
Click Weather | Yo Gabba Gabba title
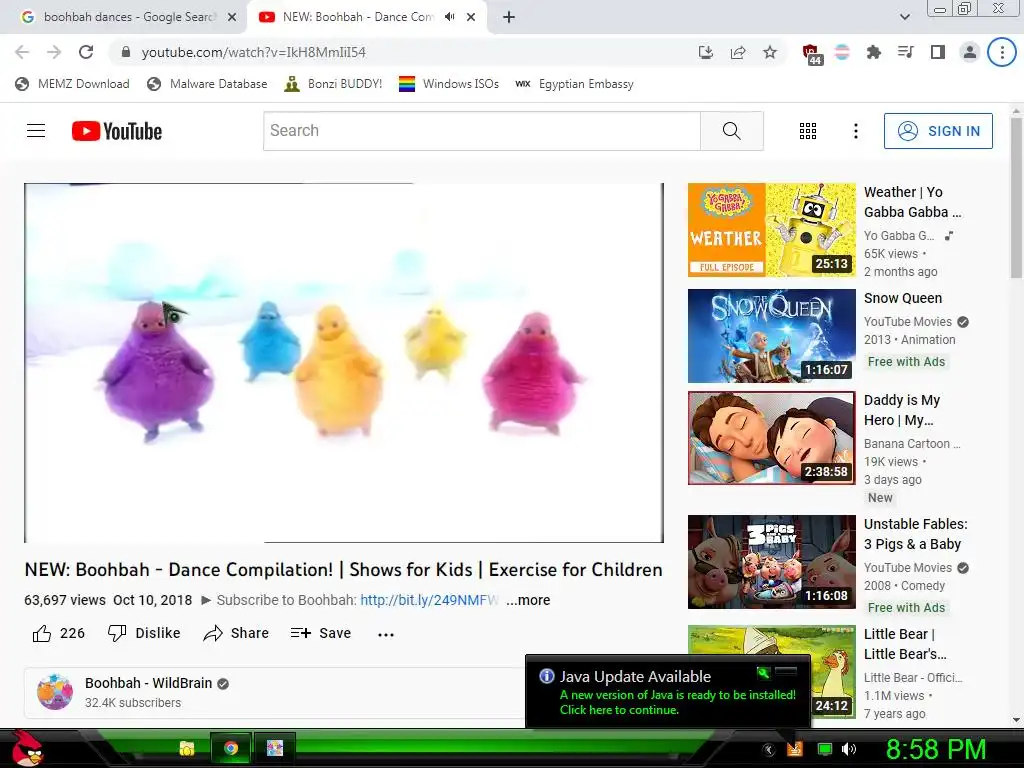pyautogui.click(x=912, y=202)
